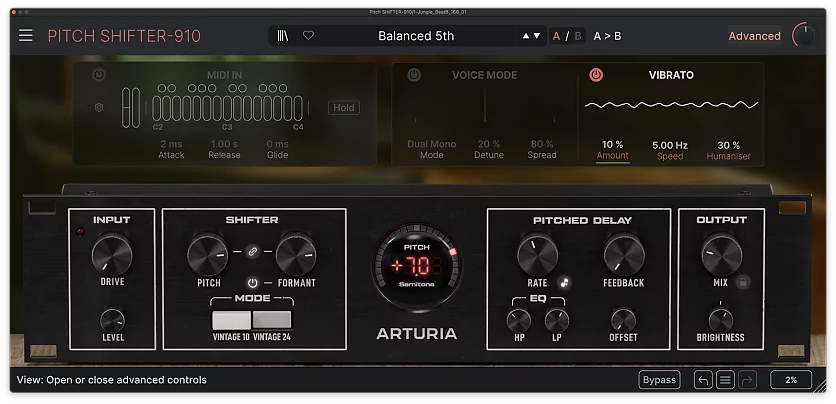Viewport: 836px width, 404px height.
Task: Click the FORMANT knob
Action: (x=296, y=255)
